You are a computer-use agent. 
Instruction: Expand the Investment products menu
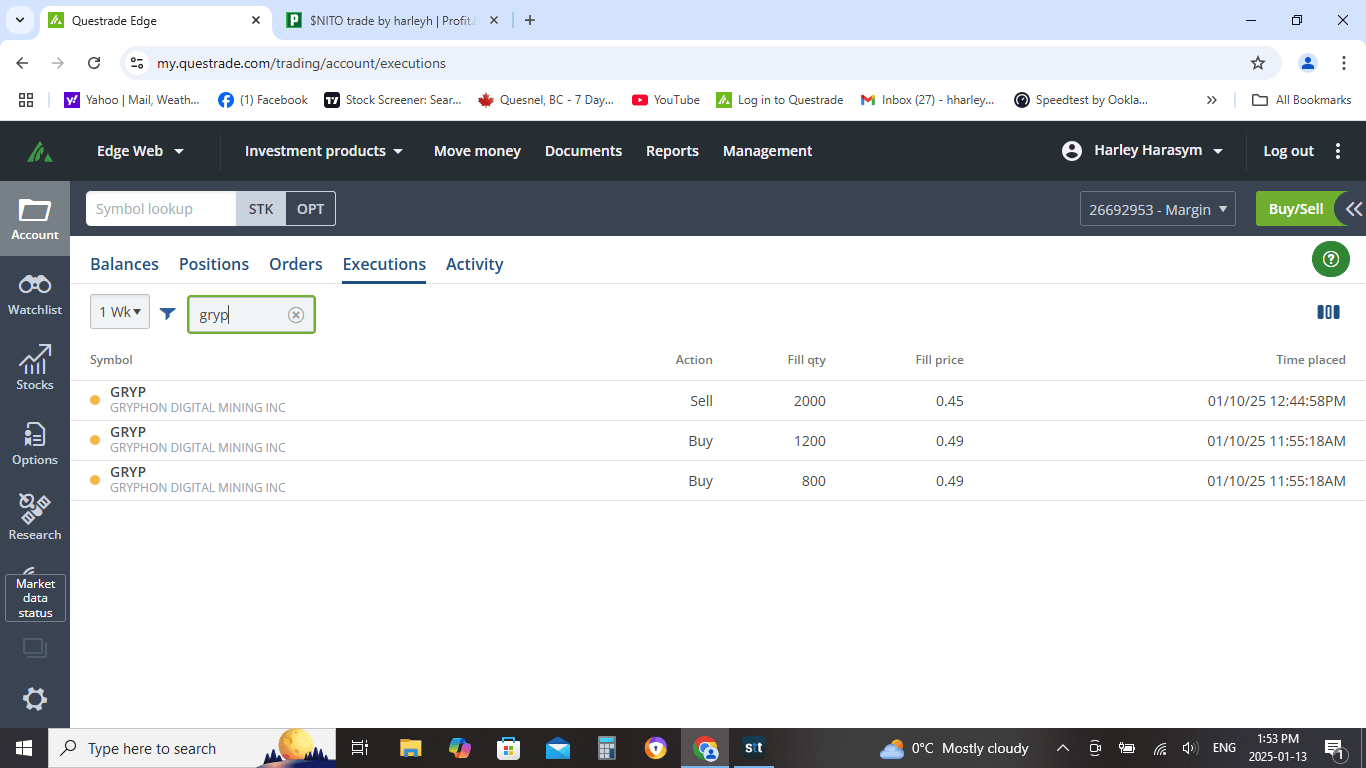[x=324, y=151]
